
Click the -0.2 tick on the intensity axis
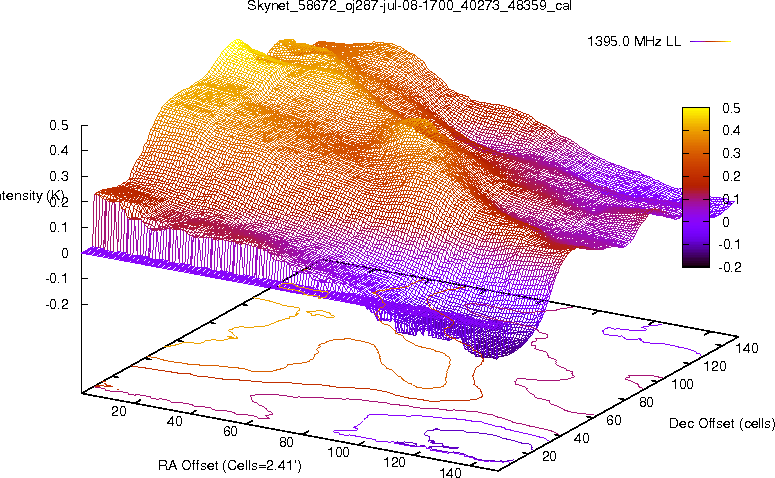point(57,304)
